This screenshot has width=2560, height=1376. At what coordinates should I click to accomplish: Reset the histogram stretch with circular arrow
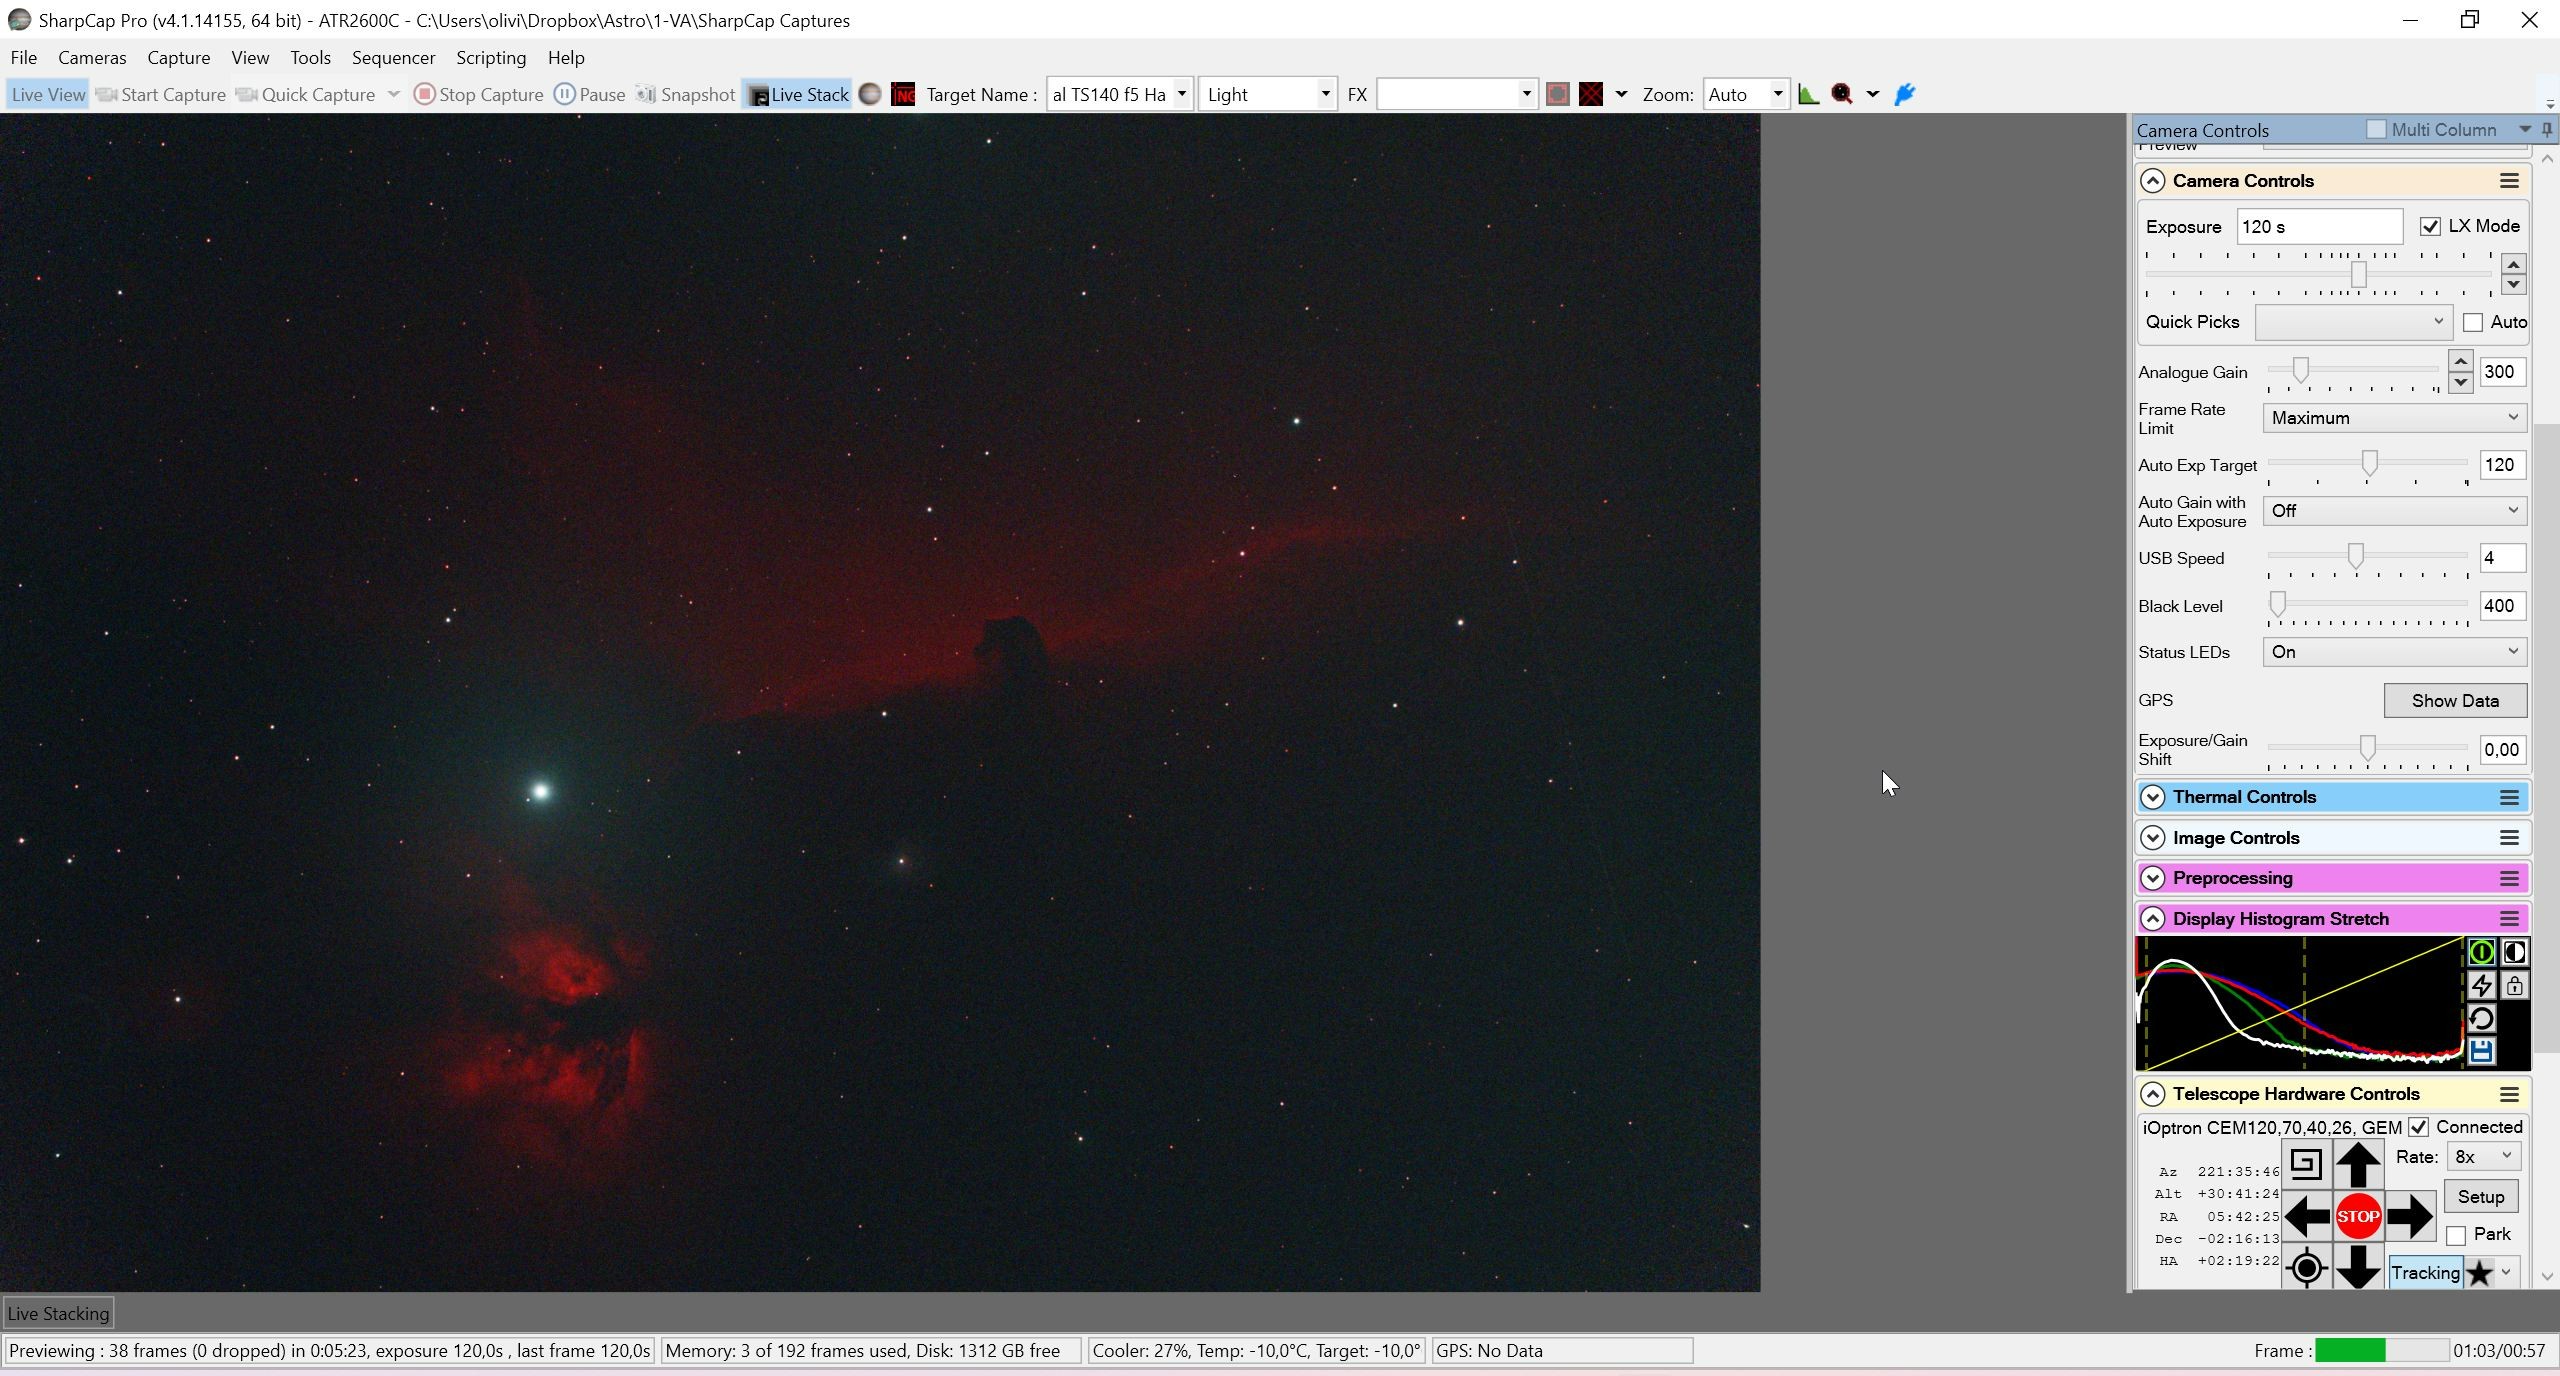coord(2481,1018)
